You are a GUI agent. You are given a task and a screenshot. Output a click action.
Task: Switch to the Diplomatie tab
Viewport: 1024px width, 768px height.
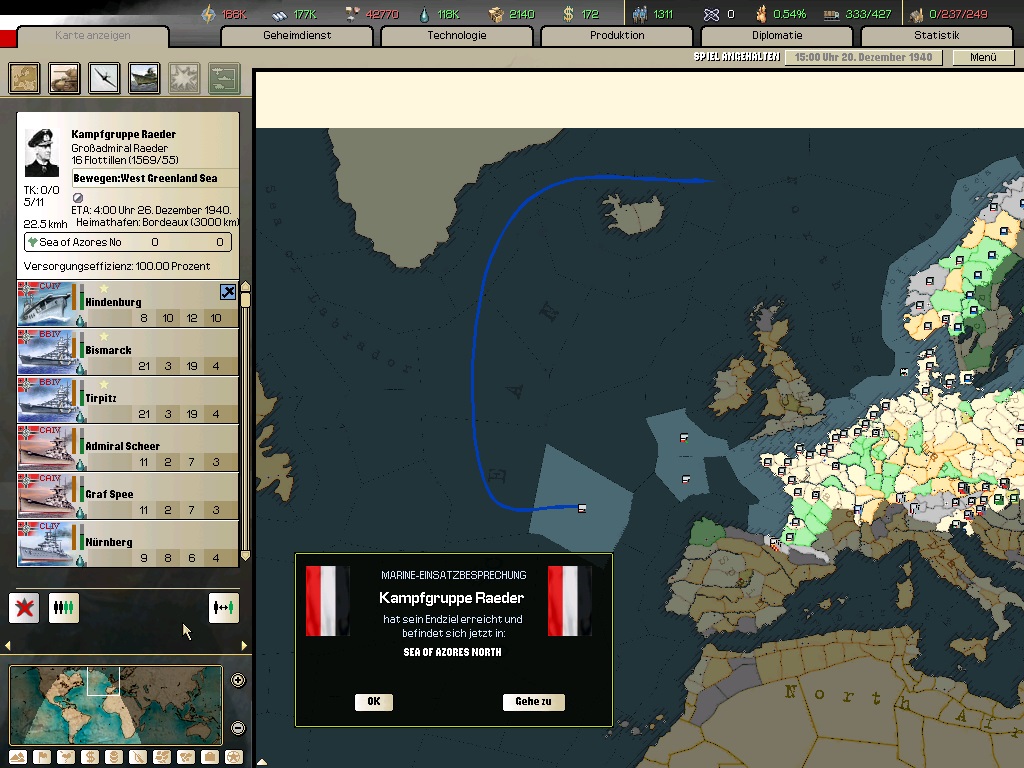point(777,36)
